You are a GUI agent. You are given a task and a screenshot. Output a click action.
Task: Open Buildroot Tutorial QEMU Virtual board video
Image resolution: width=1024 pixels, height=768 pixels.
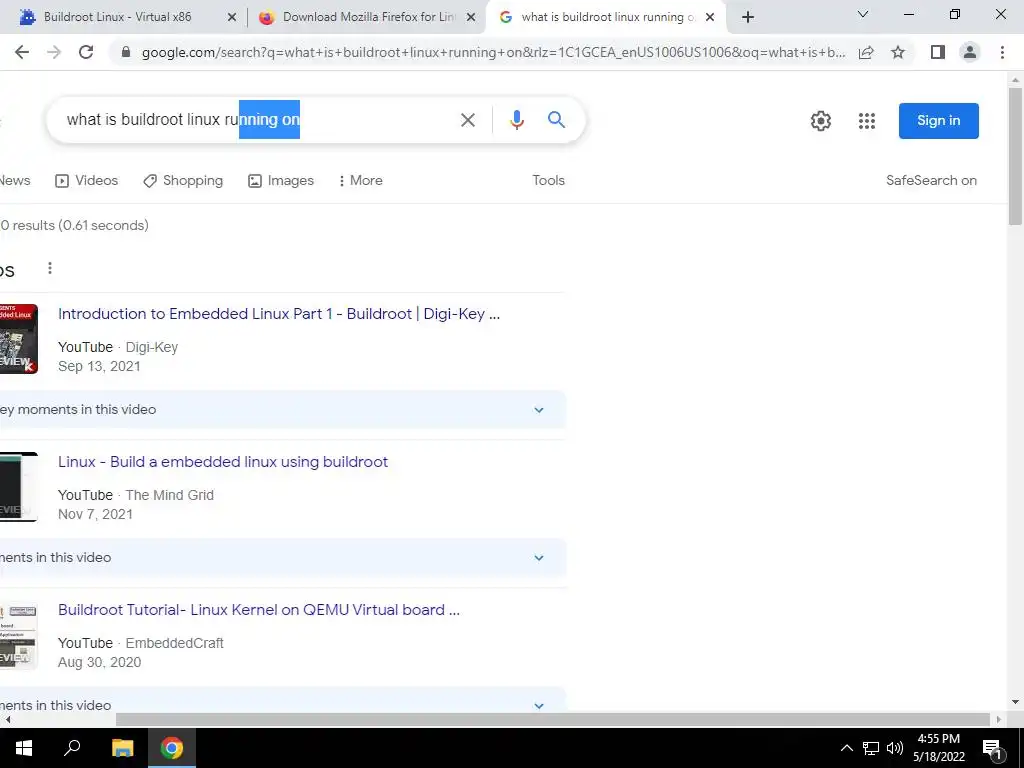(x=259, y=609)
